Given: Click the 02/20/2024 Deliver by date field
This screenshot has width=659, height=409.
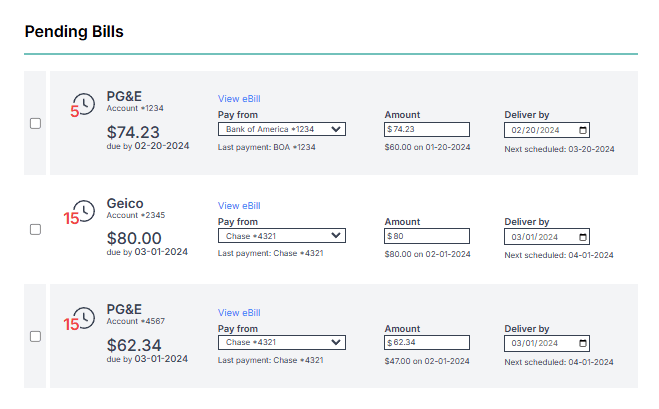Looking at the screenshot, I should coord(540,130).
